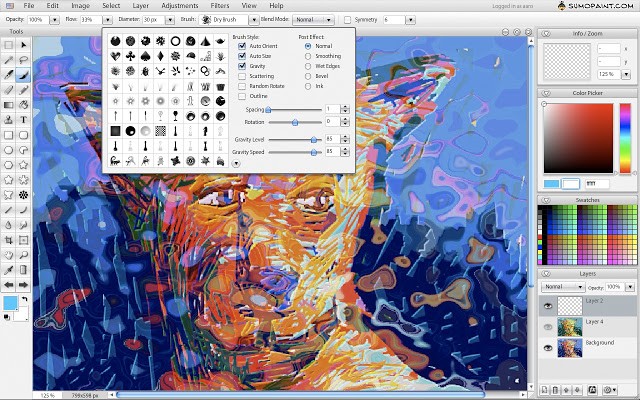Pick the Crop tool

tap(8, 239)
